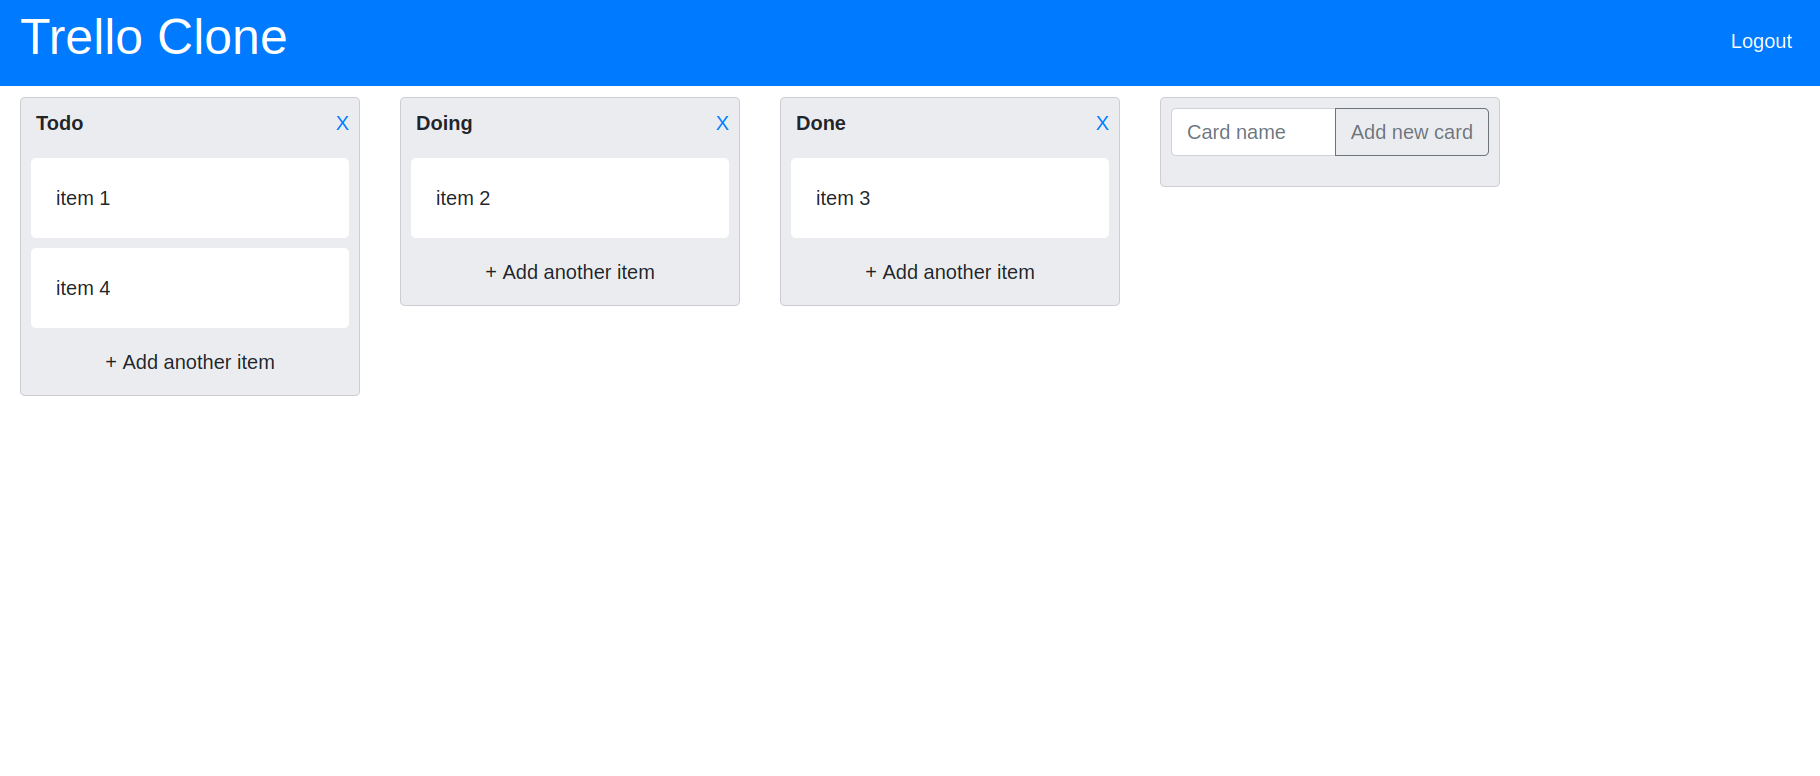Screen dimensions: 1820x776
Task: Open the item 1 card
Action: coord(190,198)
